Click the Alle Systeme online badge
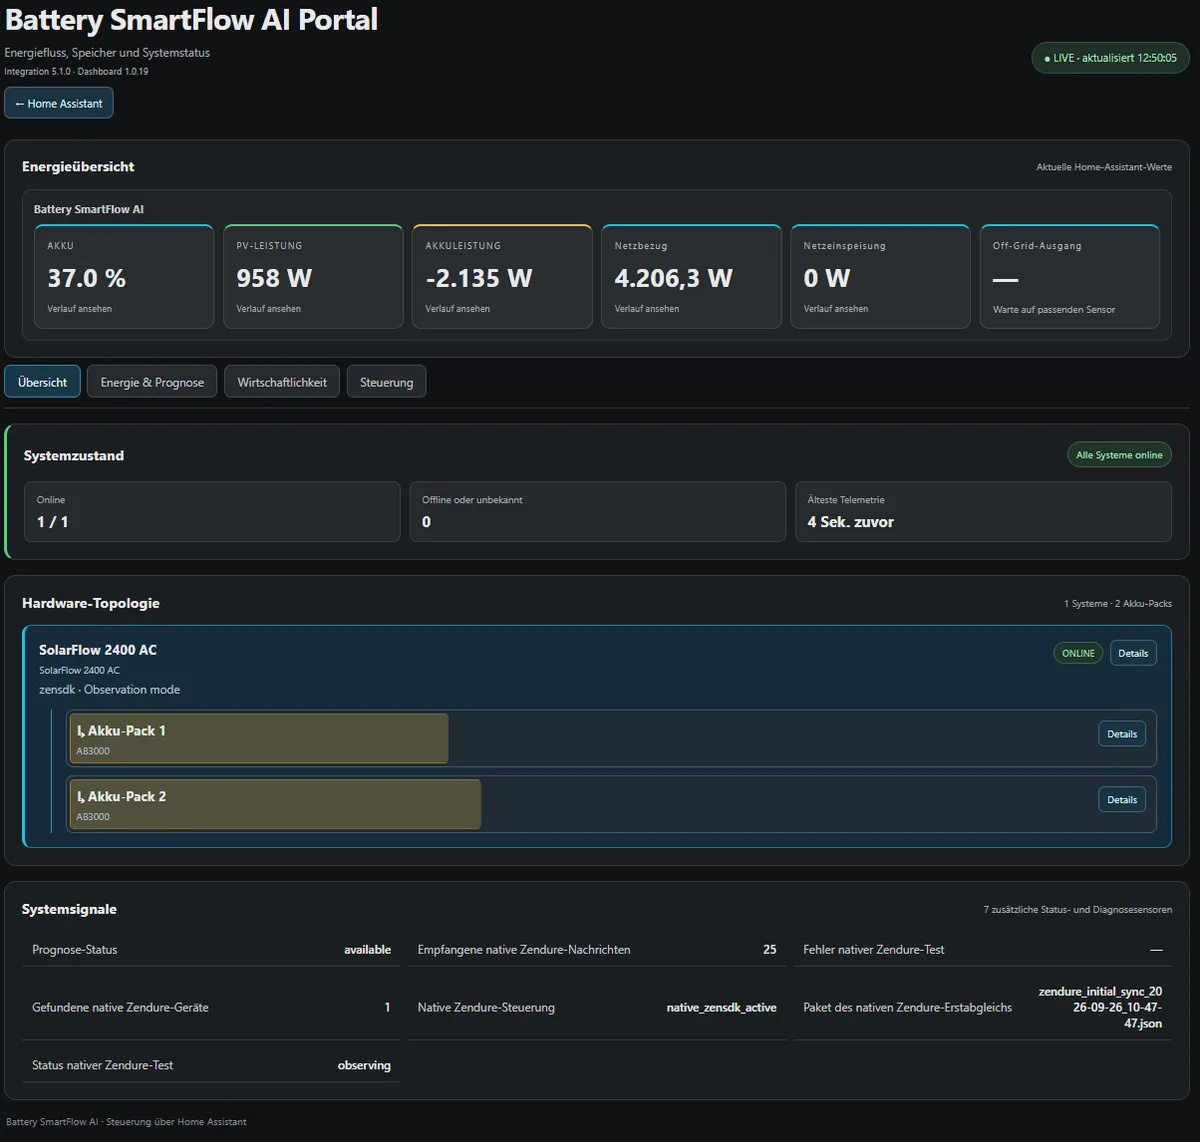 [x=1119, y=455]
